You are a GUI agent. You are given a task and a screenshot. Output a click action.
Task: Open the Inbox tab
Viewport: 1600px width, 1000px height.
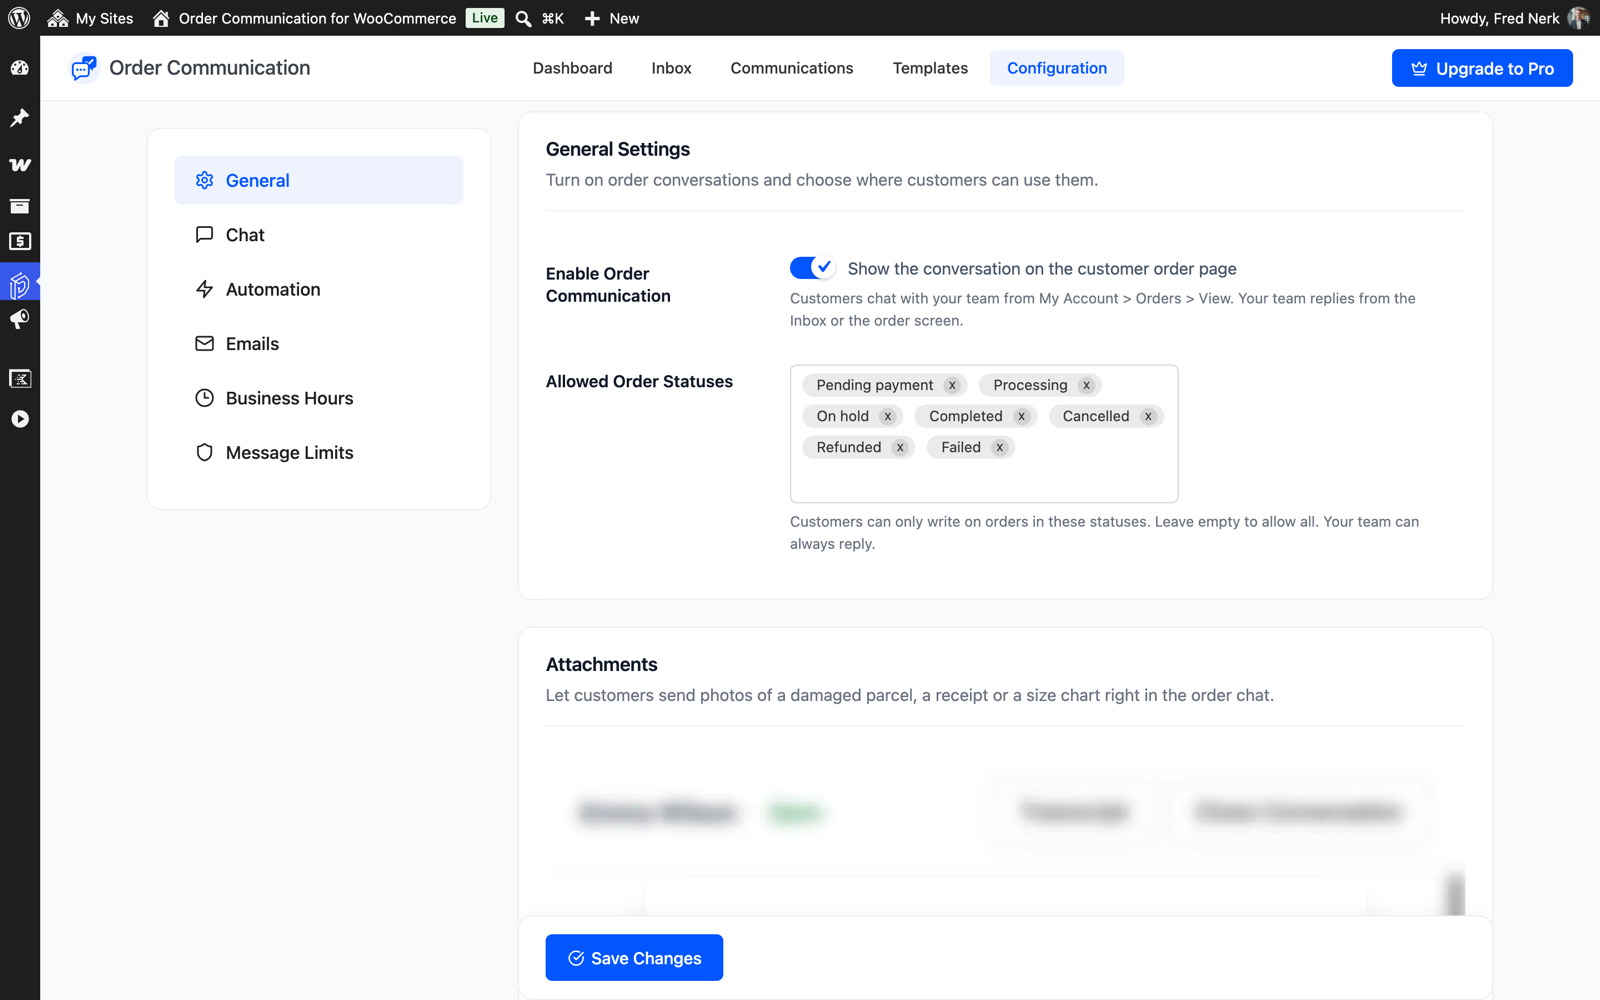[671, 68]
